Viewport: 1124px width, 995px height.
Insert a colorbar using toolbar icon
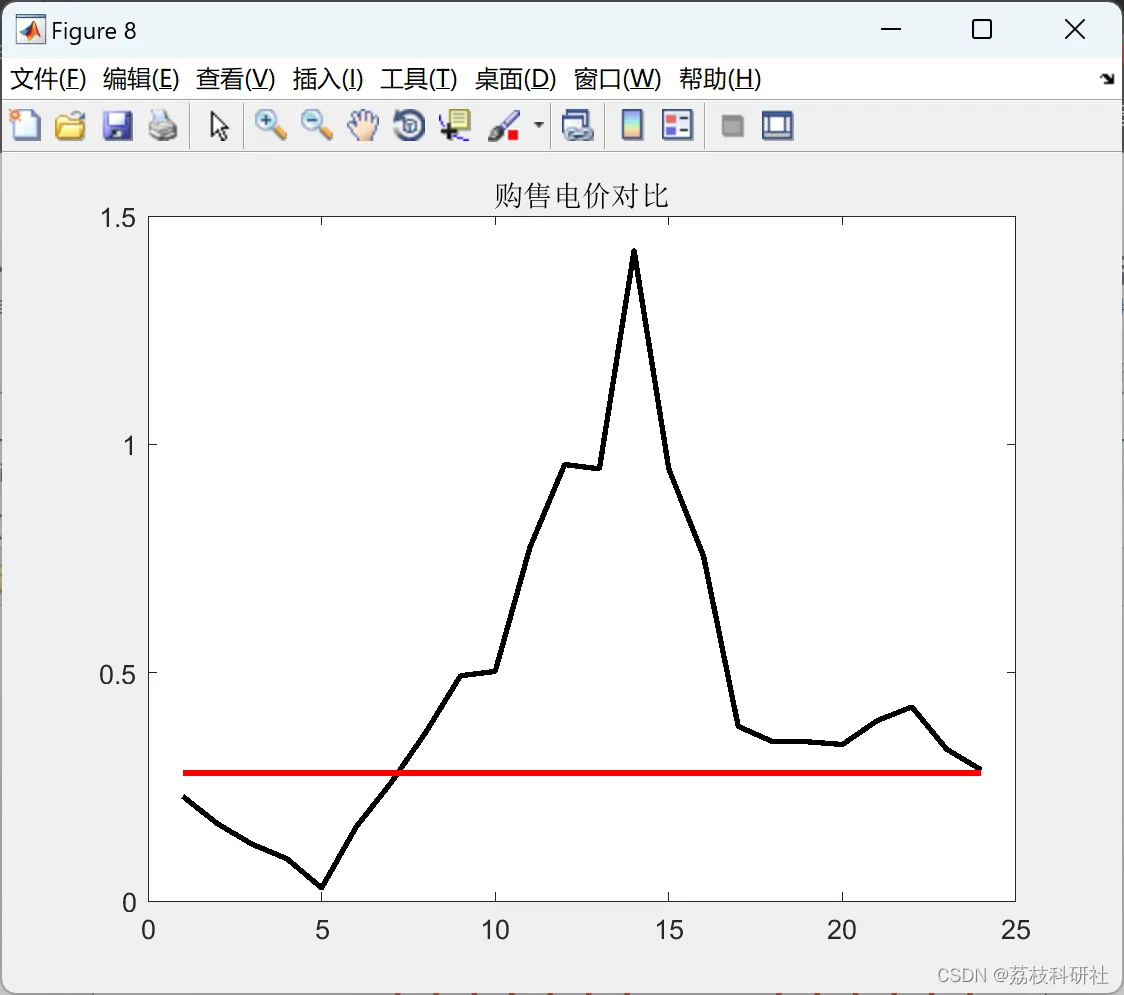click(632, 125)
